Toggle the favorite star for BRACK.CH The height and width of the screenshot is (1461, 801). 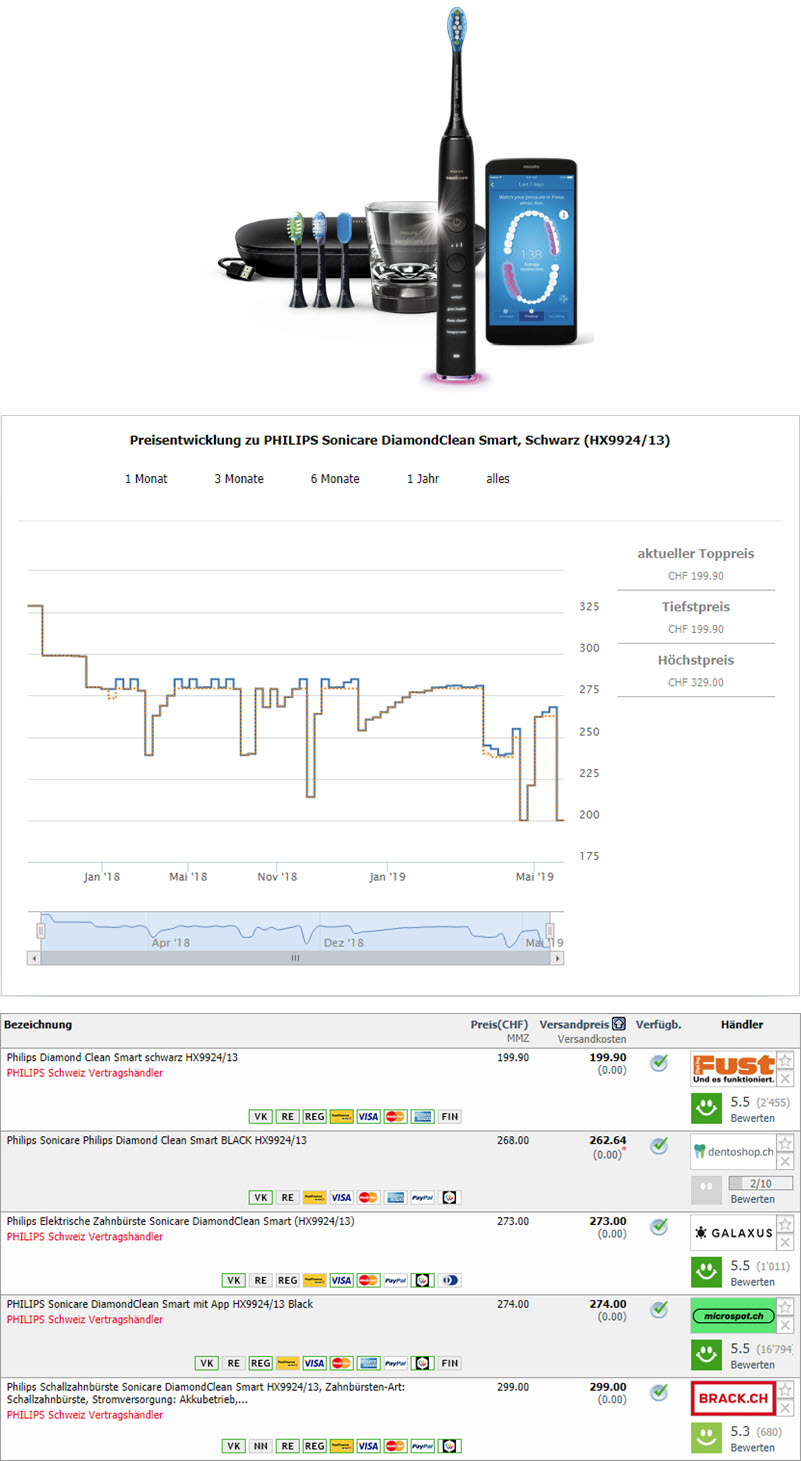[786, 1390]
